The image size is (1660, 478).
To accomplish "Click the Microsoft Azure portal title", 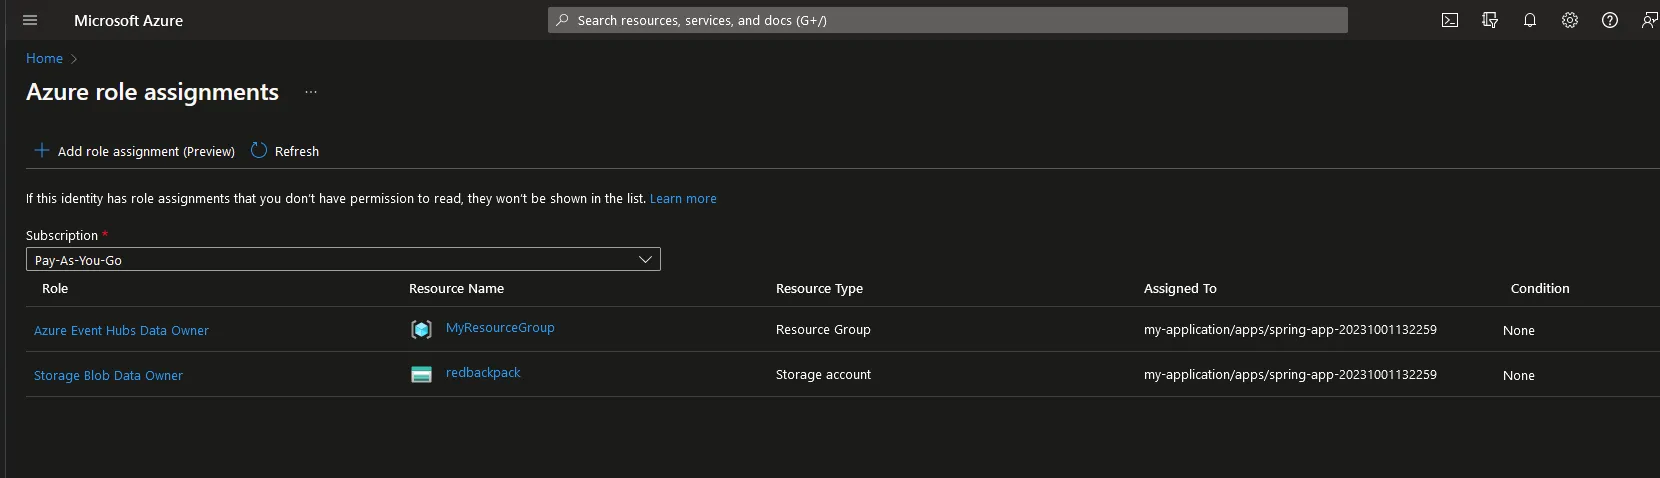I will coord(128,20).
